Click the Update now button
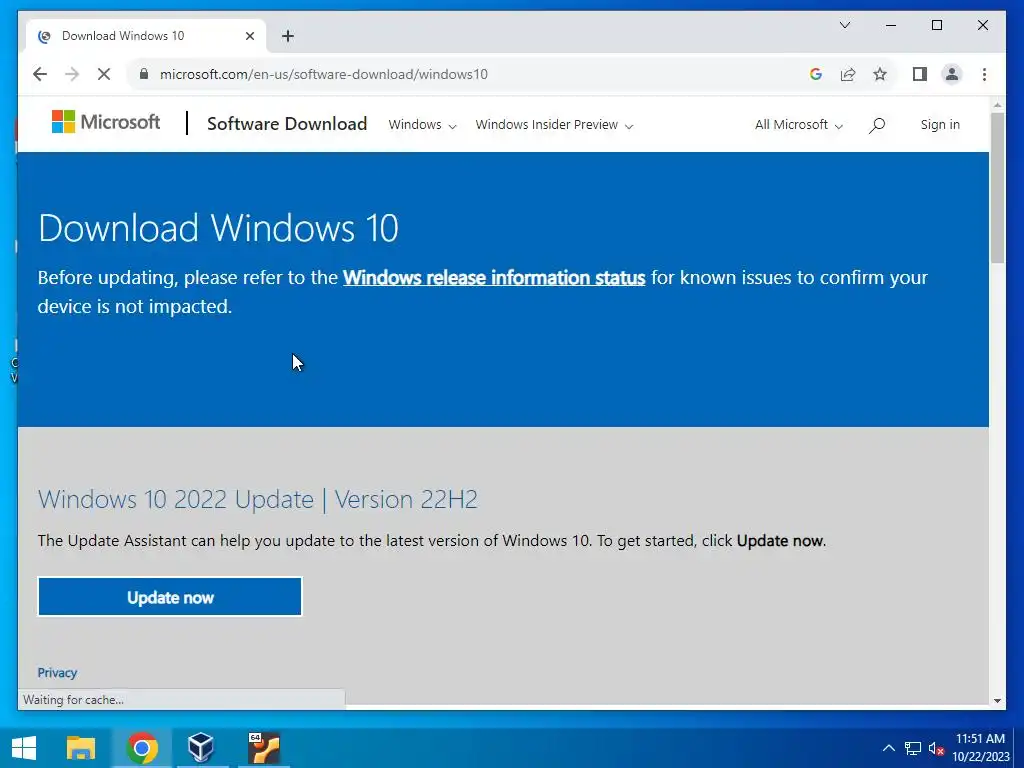Viewport: 1024px width, 768px height. click(x=170, y=597)
